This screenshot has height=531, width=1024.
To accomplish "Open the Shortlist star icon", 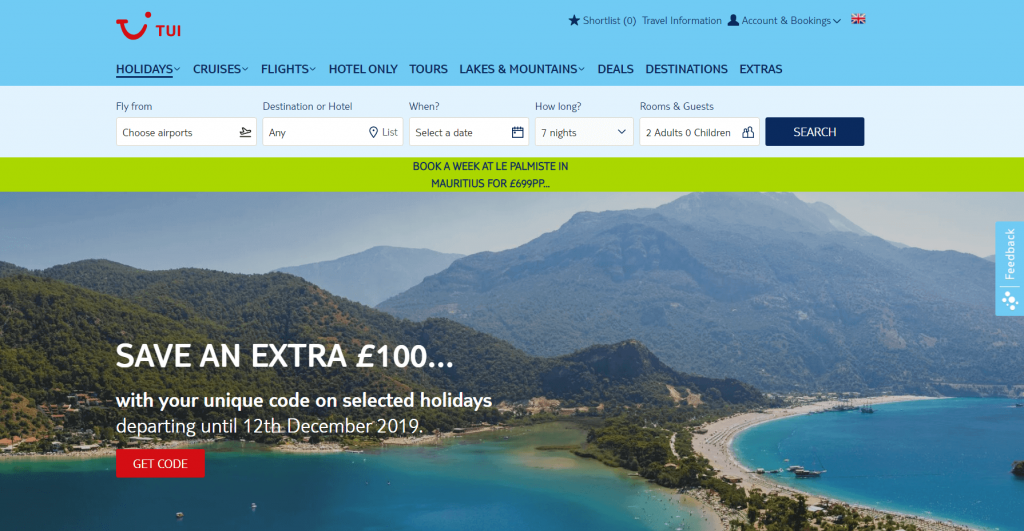I will coord(574,20).
